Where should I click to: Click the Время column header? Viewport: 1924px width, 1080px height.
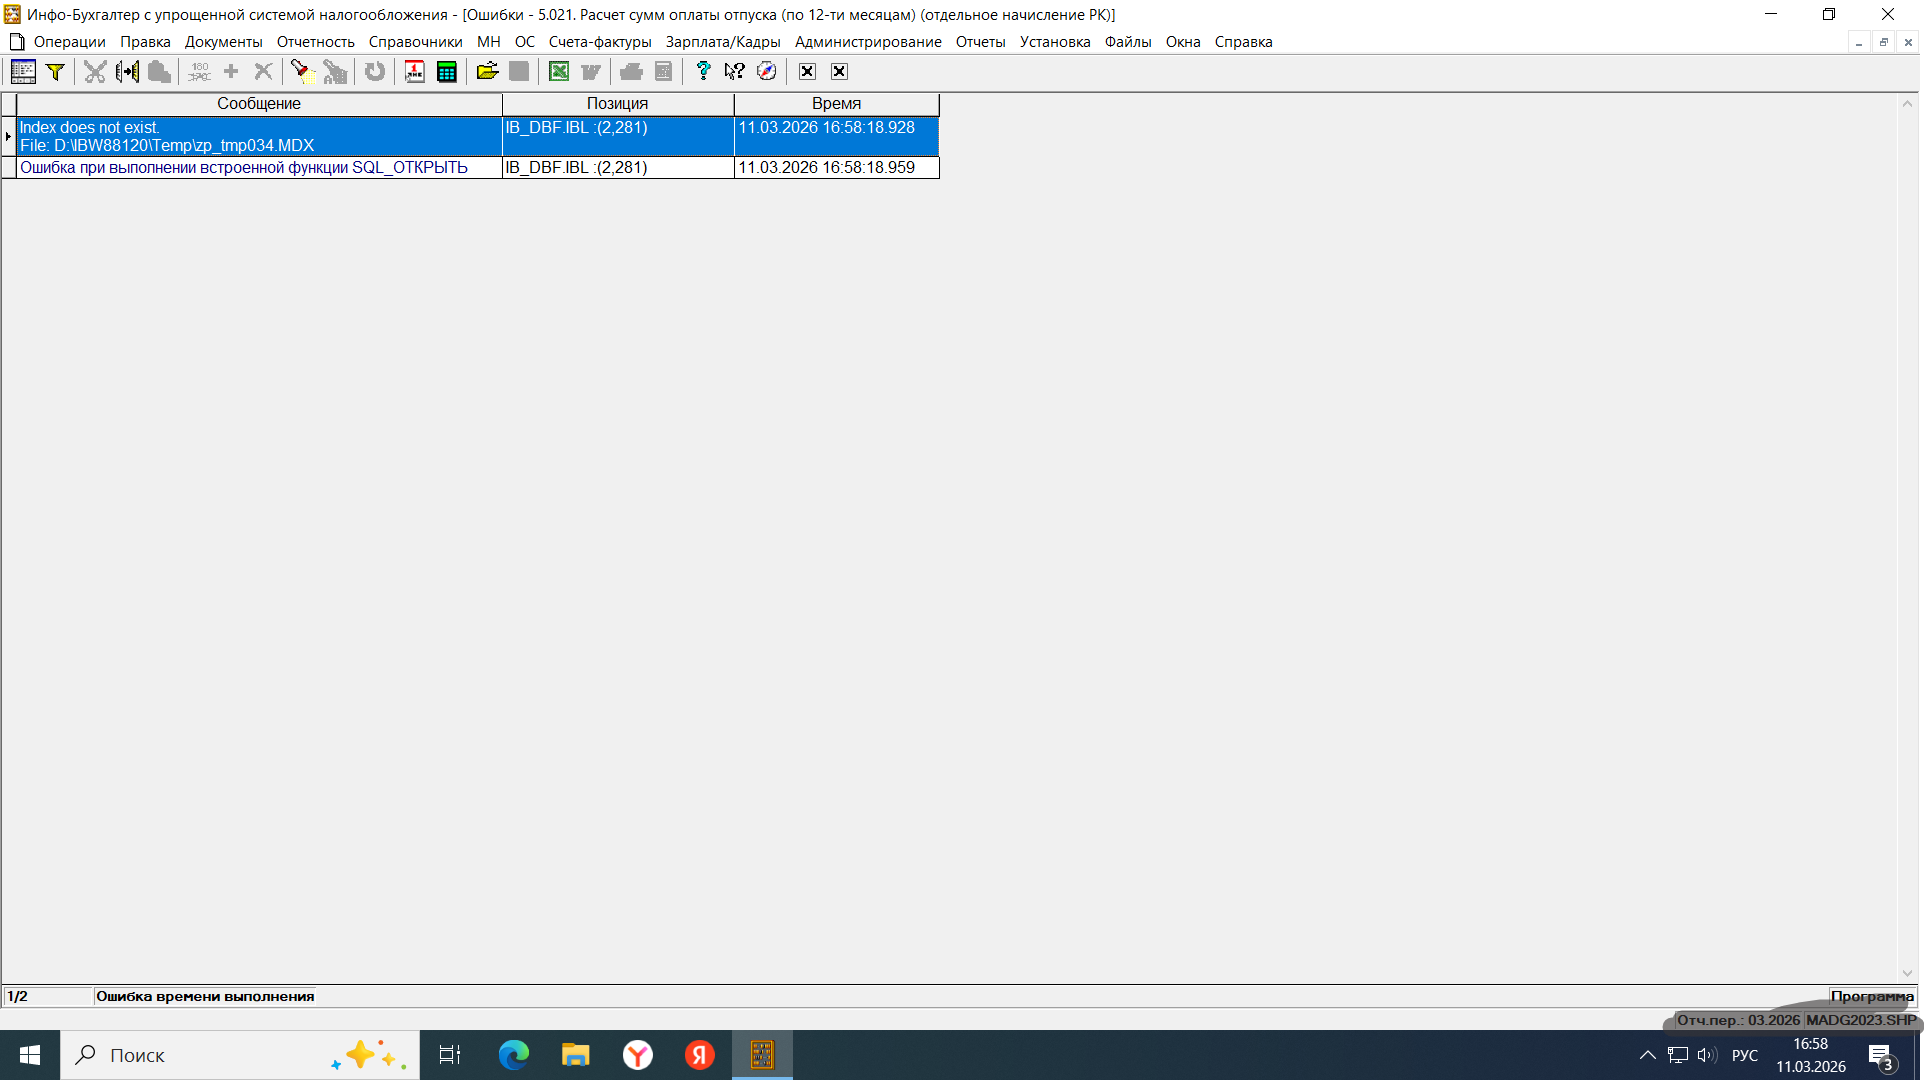coord(836,104)
